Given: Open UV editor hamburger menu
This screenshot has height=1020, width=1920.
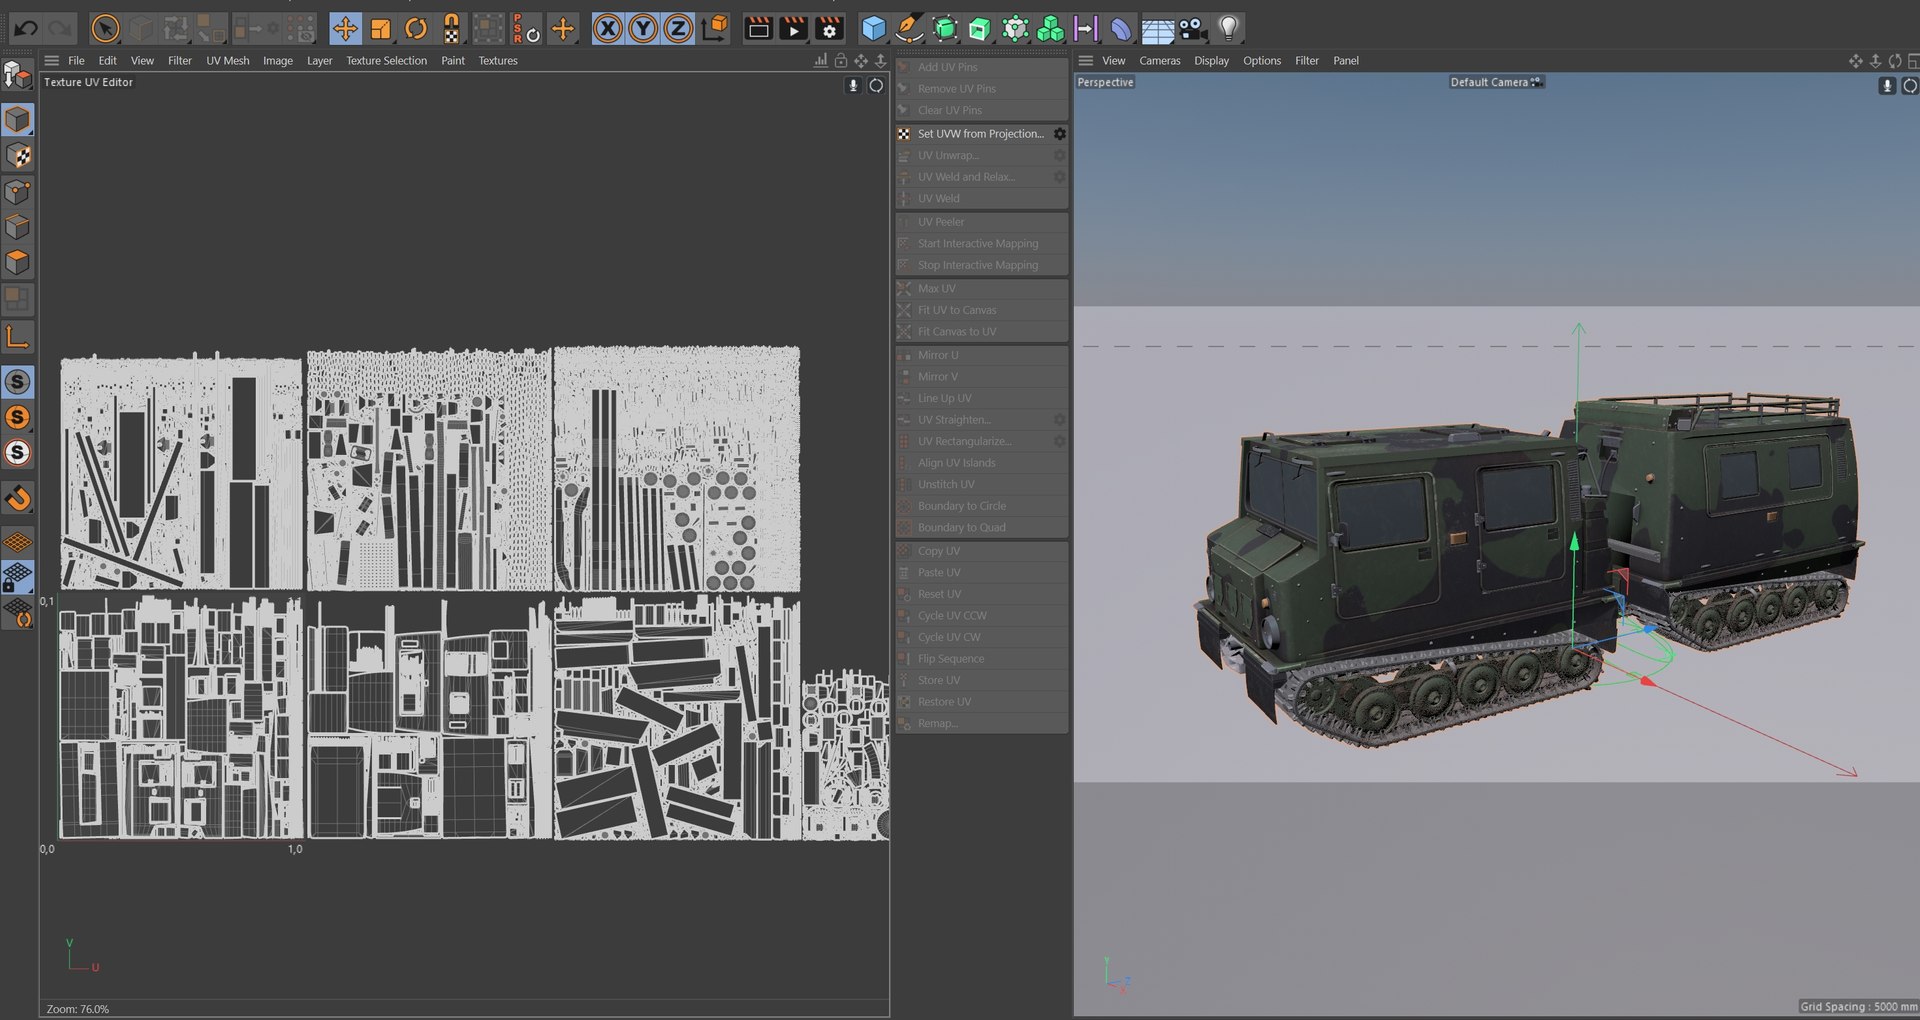Looking at the screenshot, I should pos(52,61).
